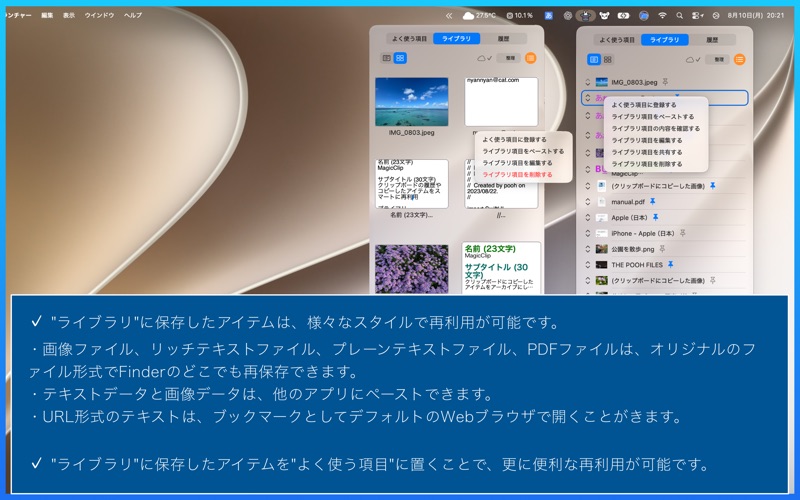This screenshot has width=800, height=500.
Task: Unpin the manual.pdf list item
Action: (x=652, y=202)
